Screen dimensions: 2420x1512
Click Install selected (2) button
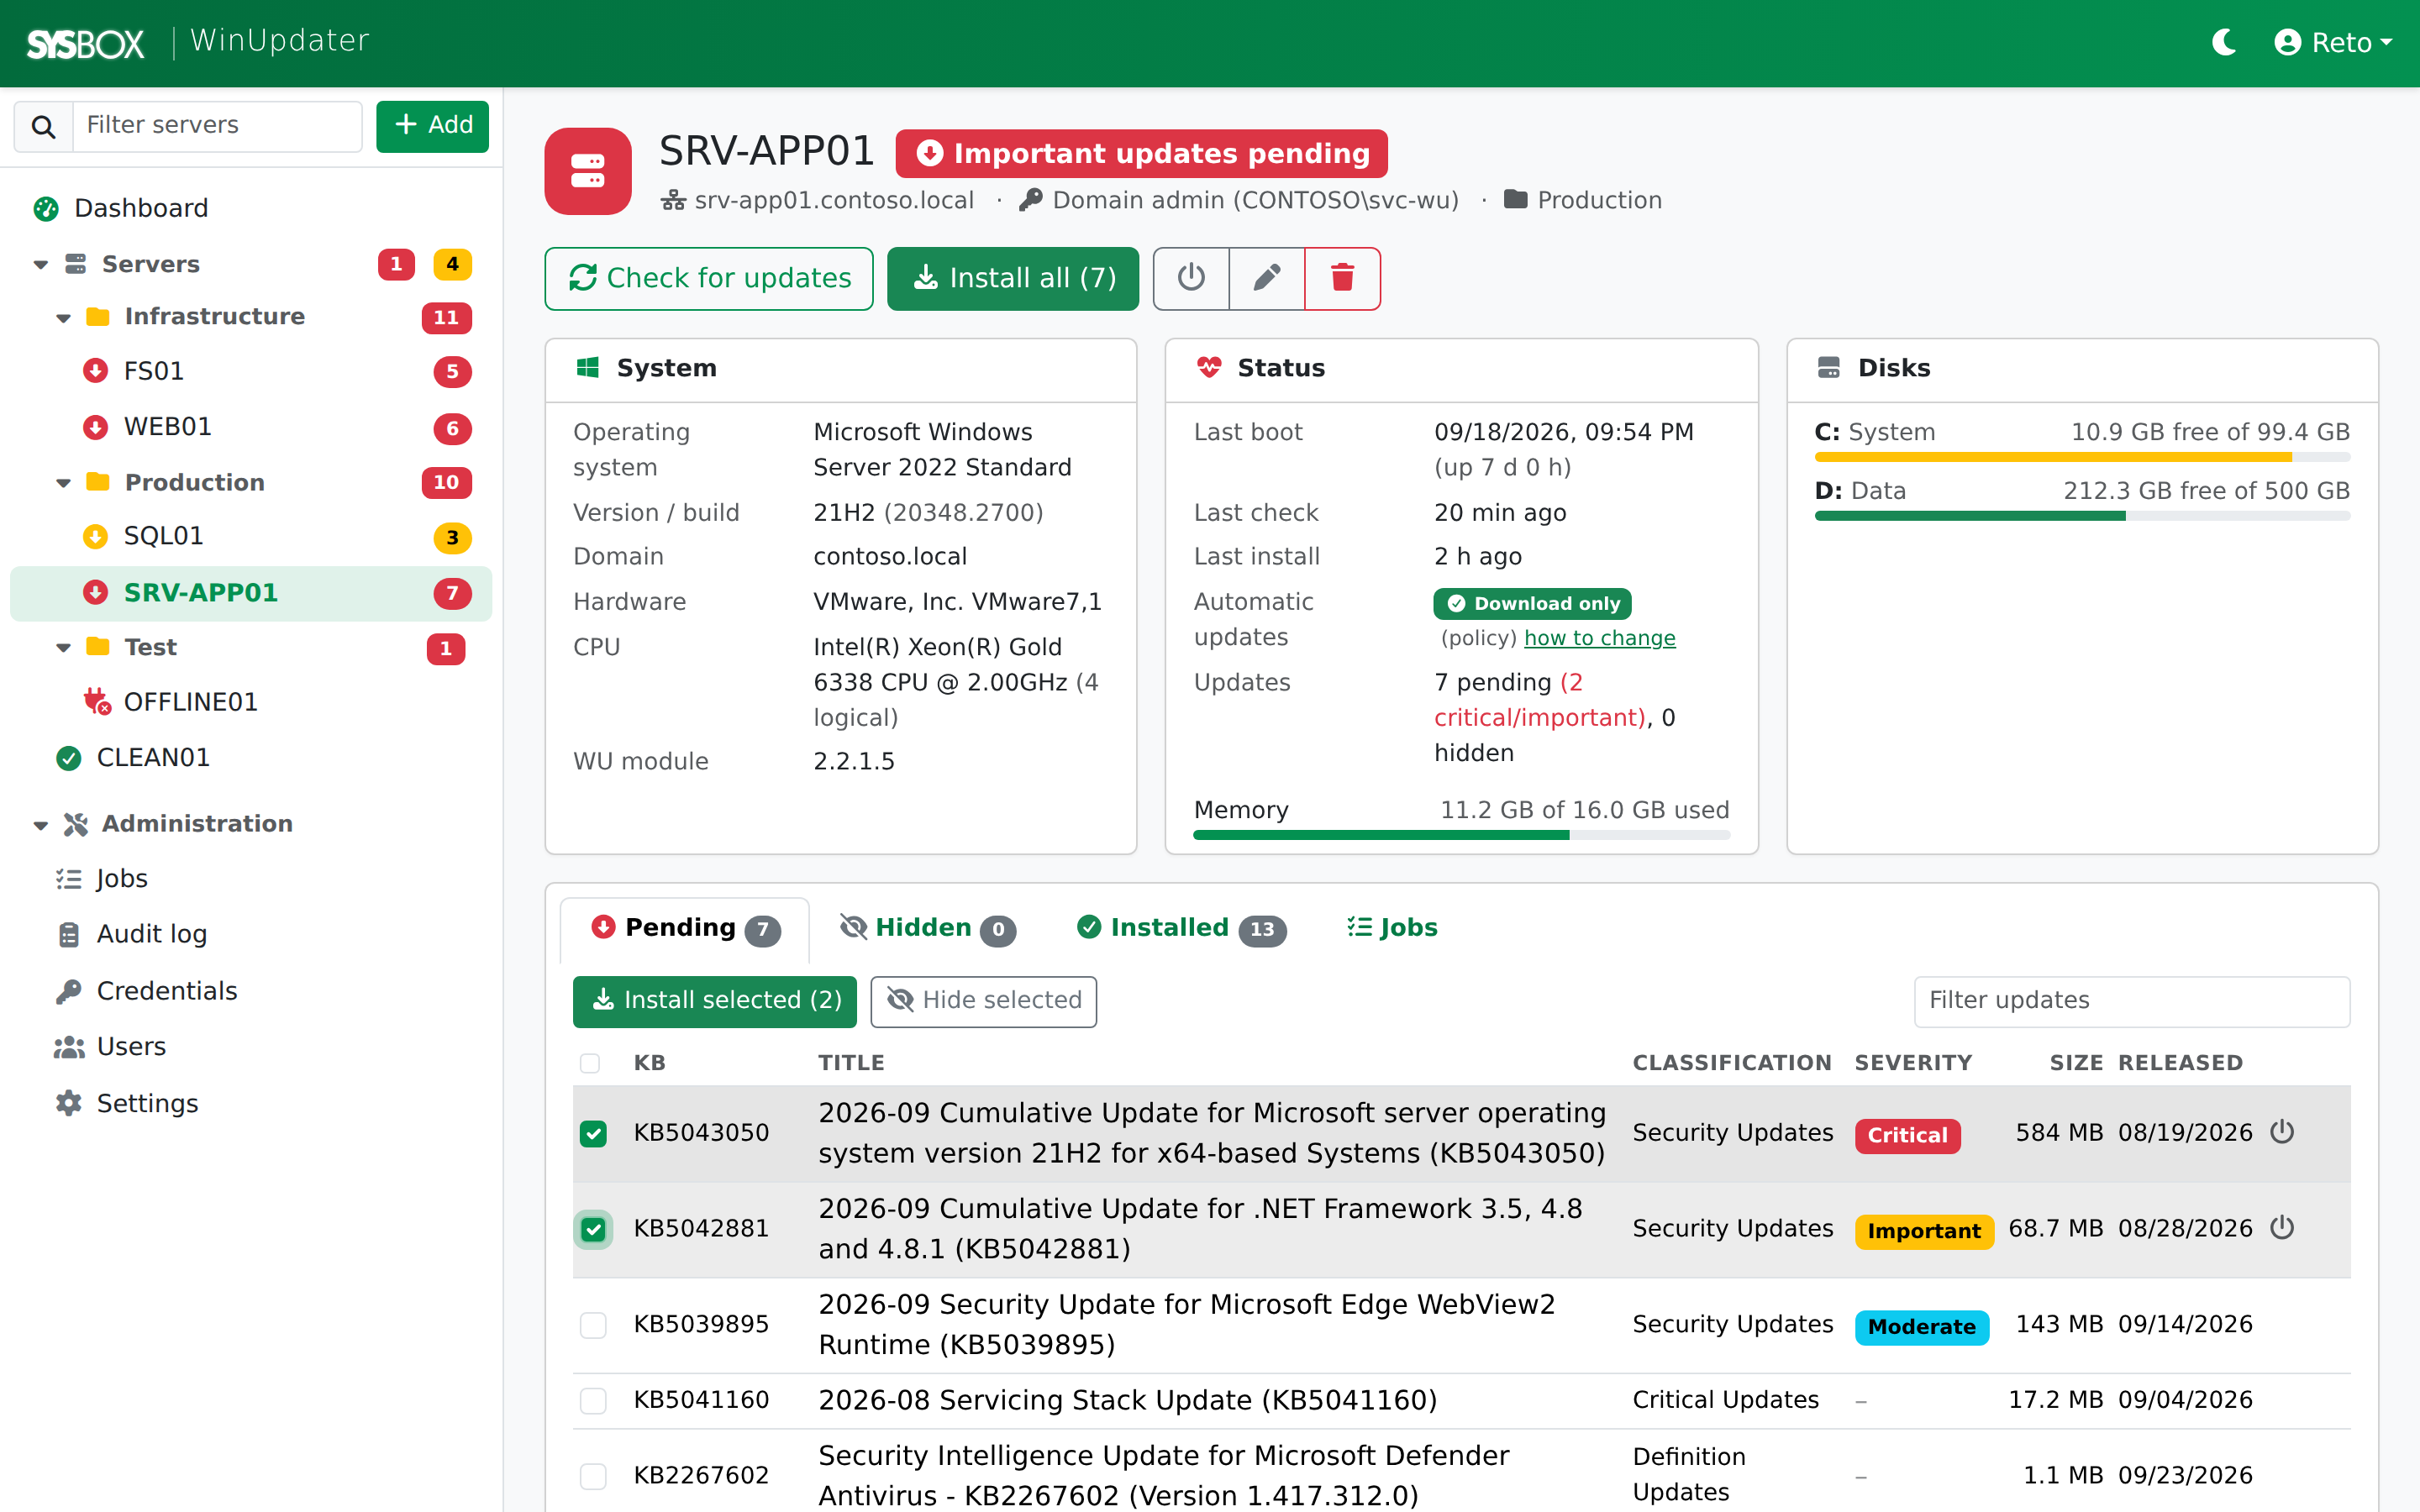tap(715, 1002)
